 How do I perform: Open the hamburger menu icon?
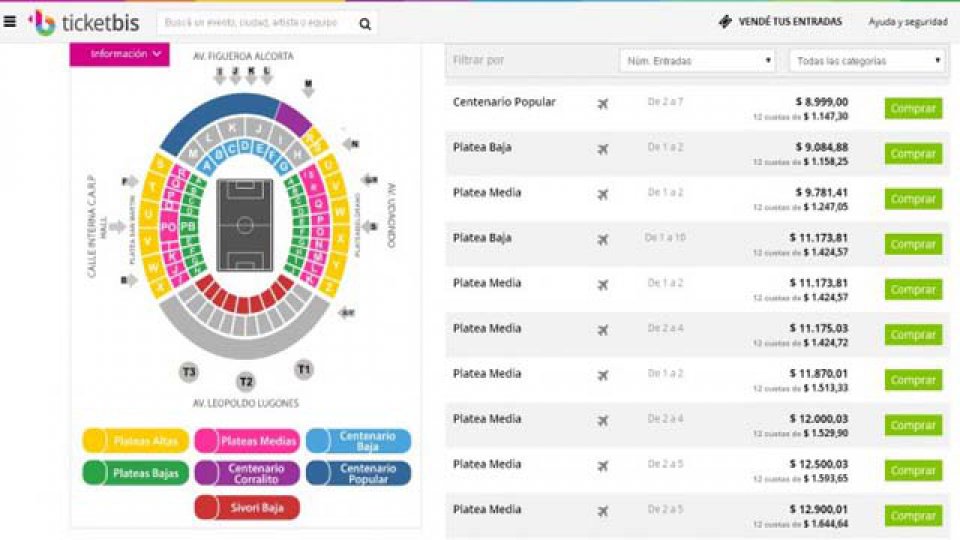(x=10, y=21)
